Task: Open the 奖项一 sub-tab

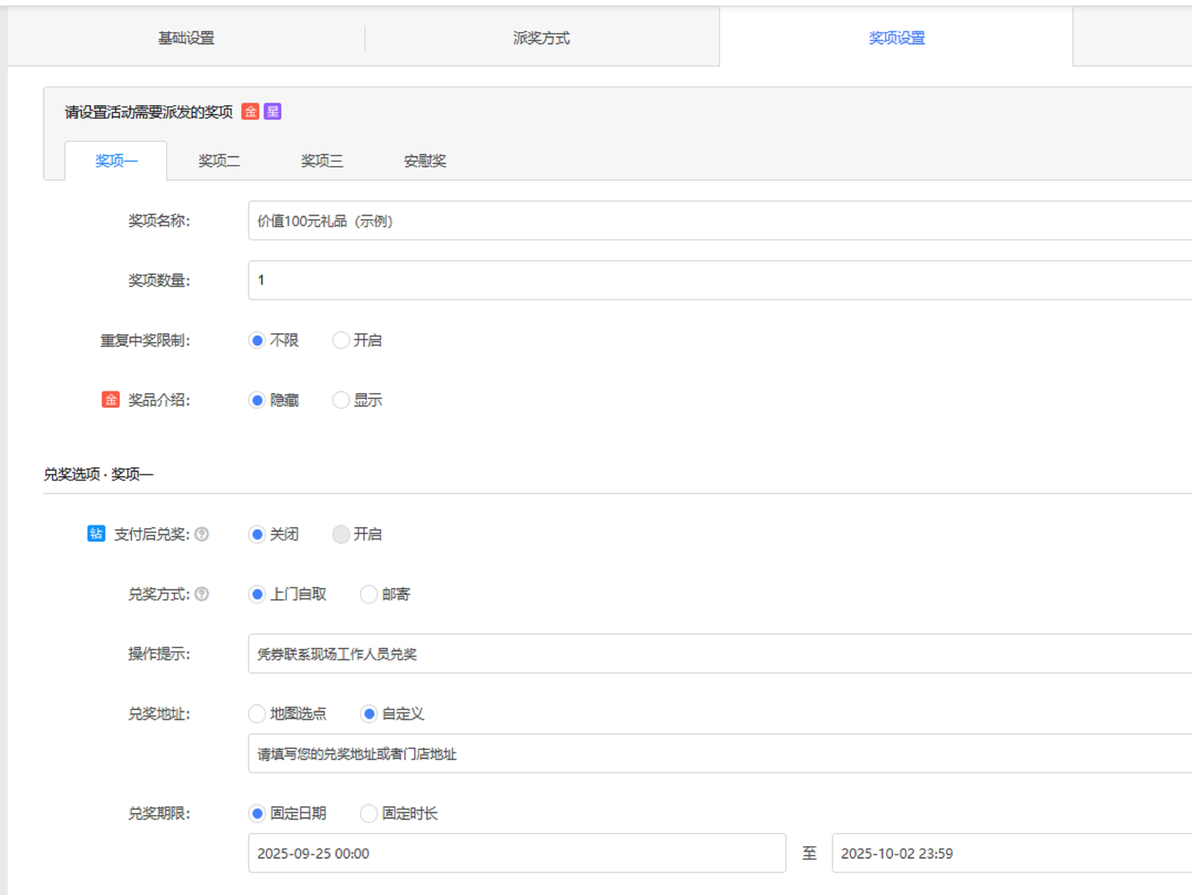Action: (116, 160)
